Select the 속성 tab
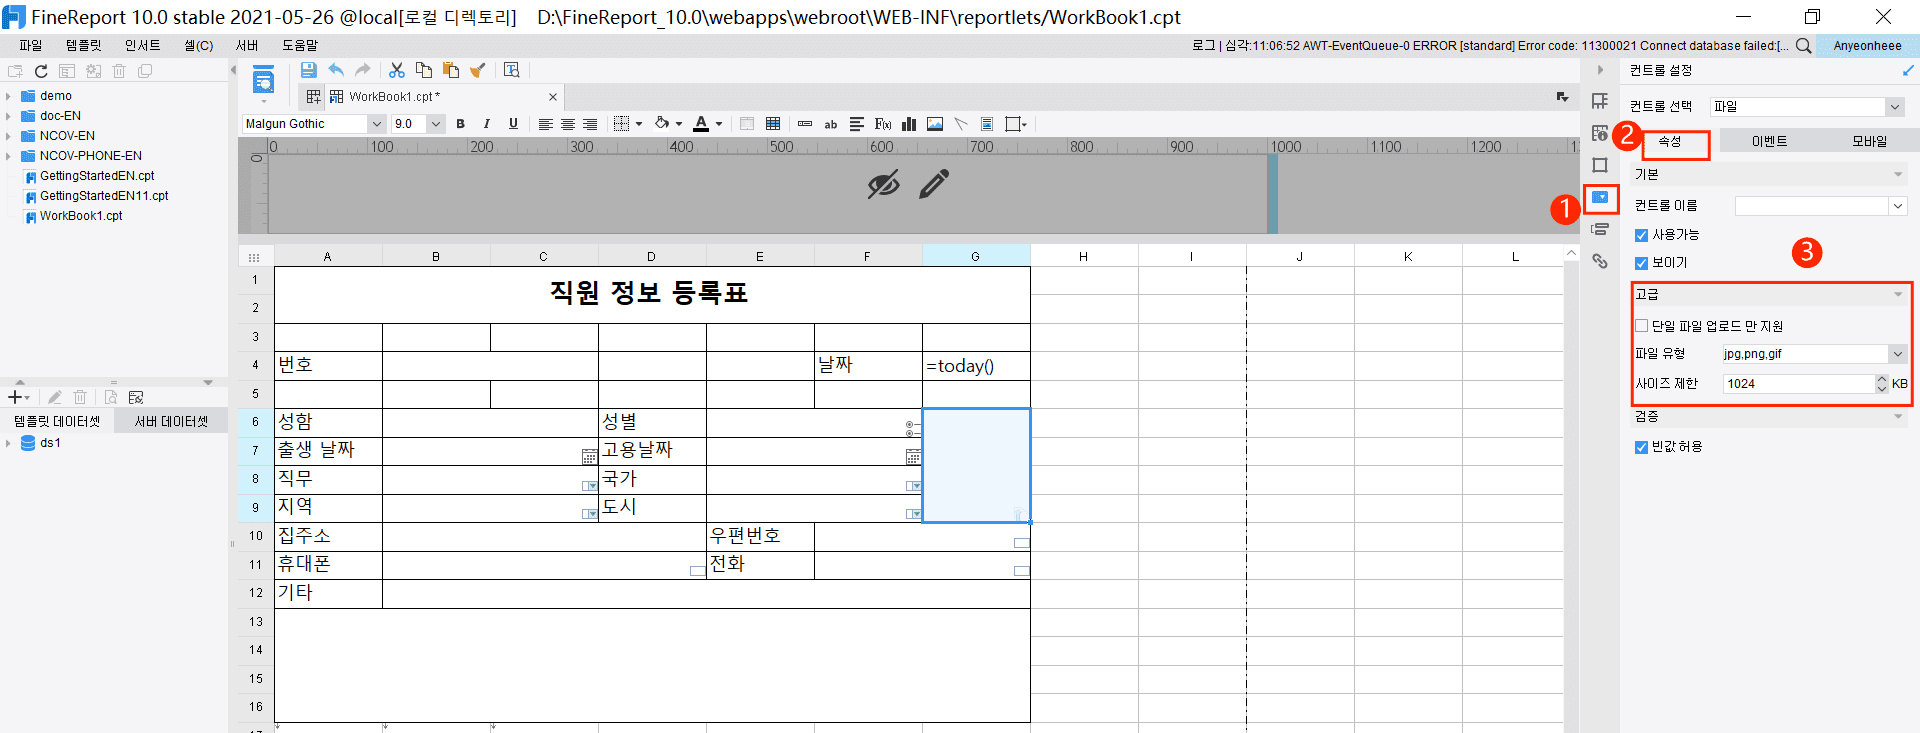 [1670, 142]
